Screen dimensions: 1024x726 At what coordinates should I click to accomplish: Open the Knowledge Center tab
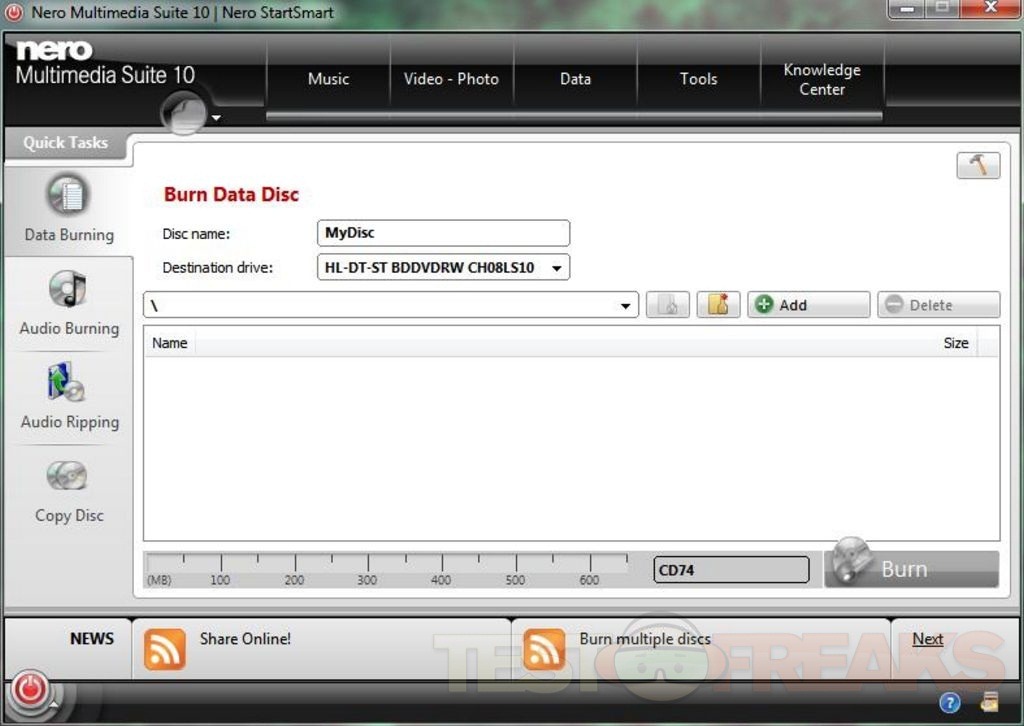821,79
